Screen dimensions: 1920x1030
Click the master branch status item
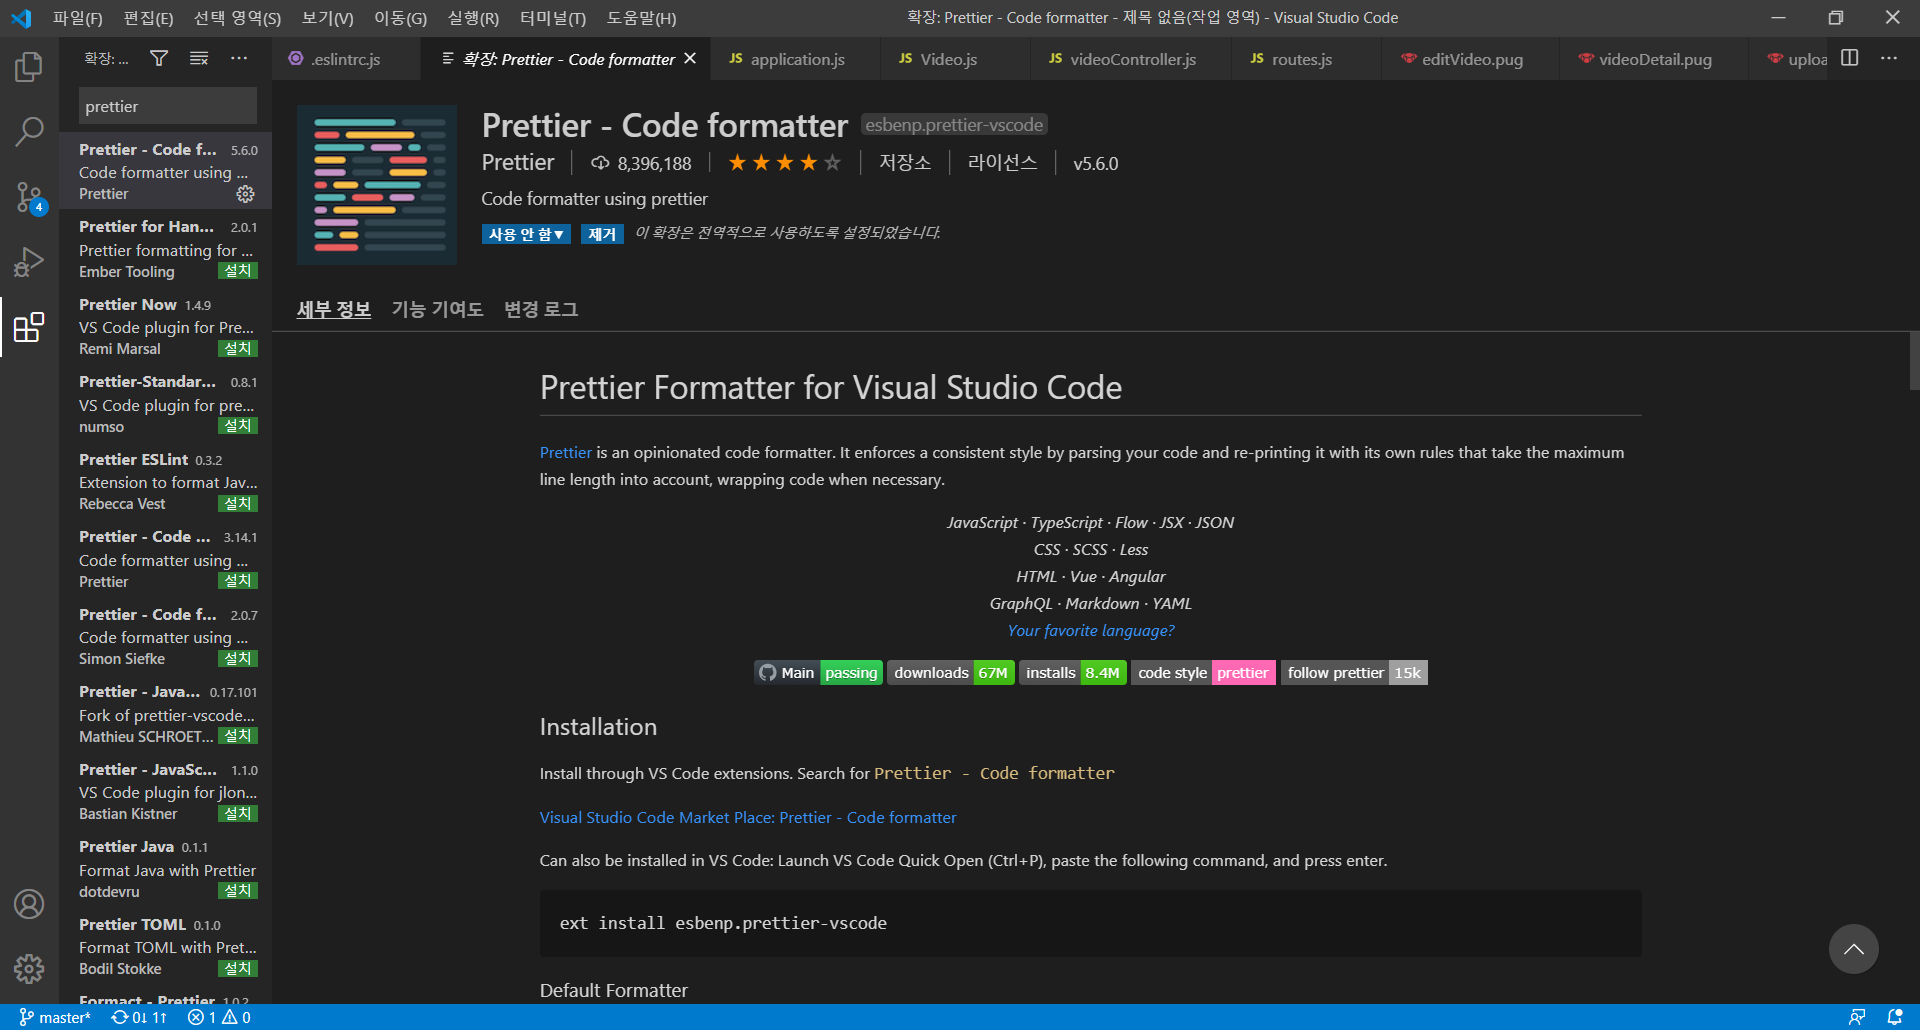(56, 1017)
